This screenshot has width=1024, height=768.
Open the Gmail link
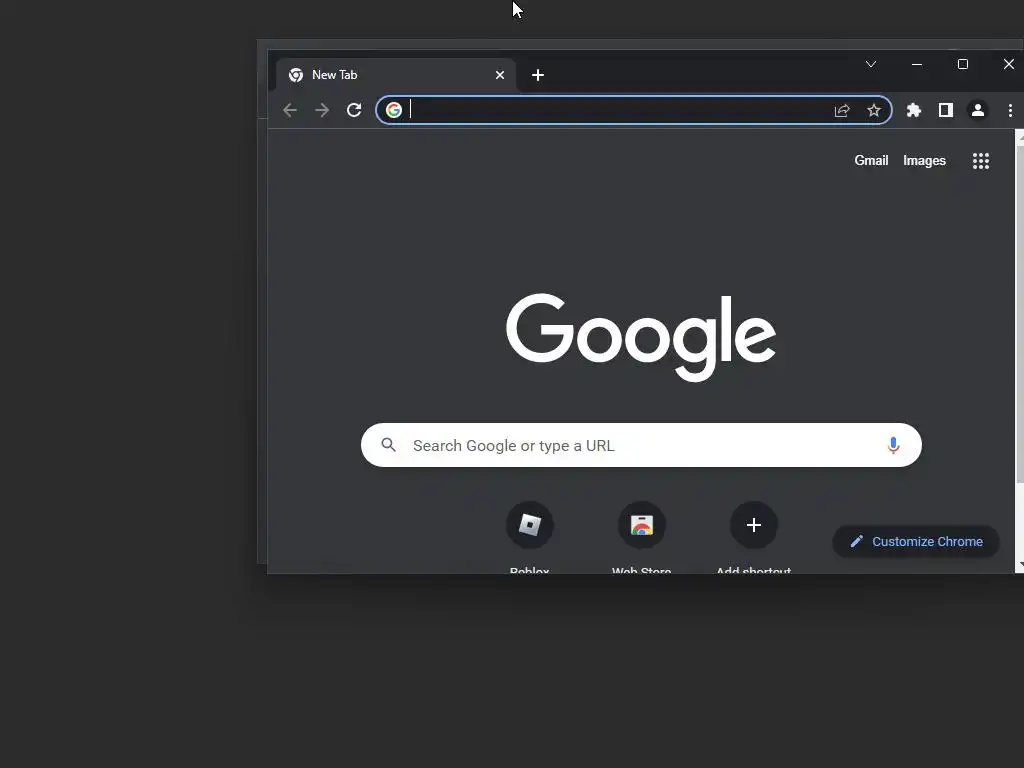pos(871,161)
